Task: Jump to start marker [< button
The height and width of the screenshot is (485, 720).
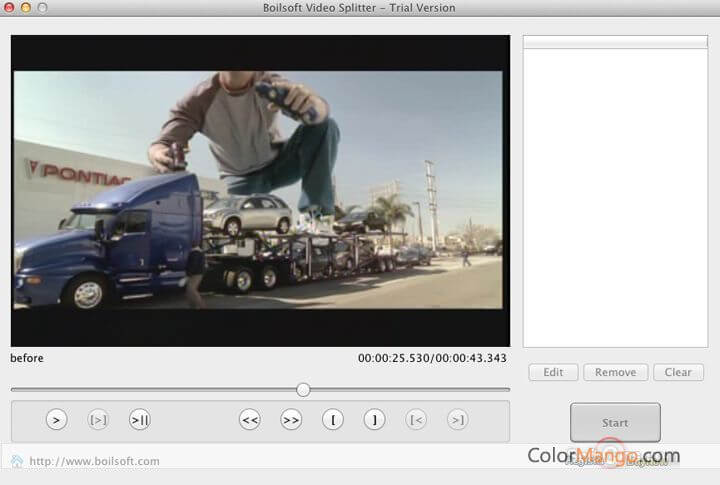Action: tap(416, 420)
